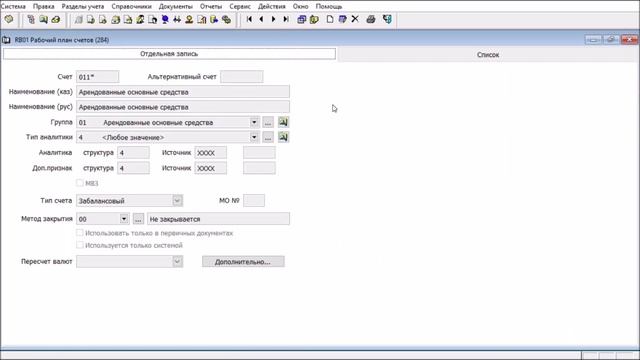
Task: Toggle 'Используется только системой' checkbox
Action: pos(80,245)
